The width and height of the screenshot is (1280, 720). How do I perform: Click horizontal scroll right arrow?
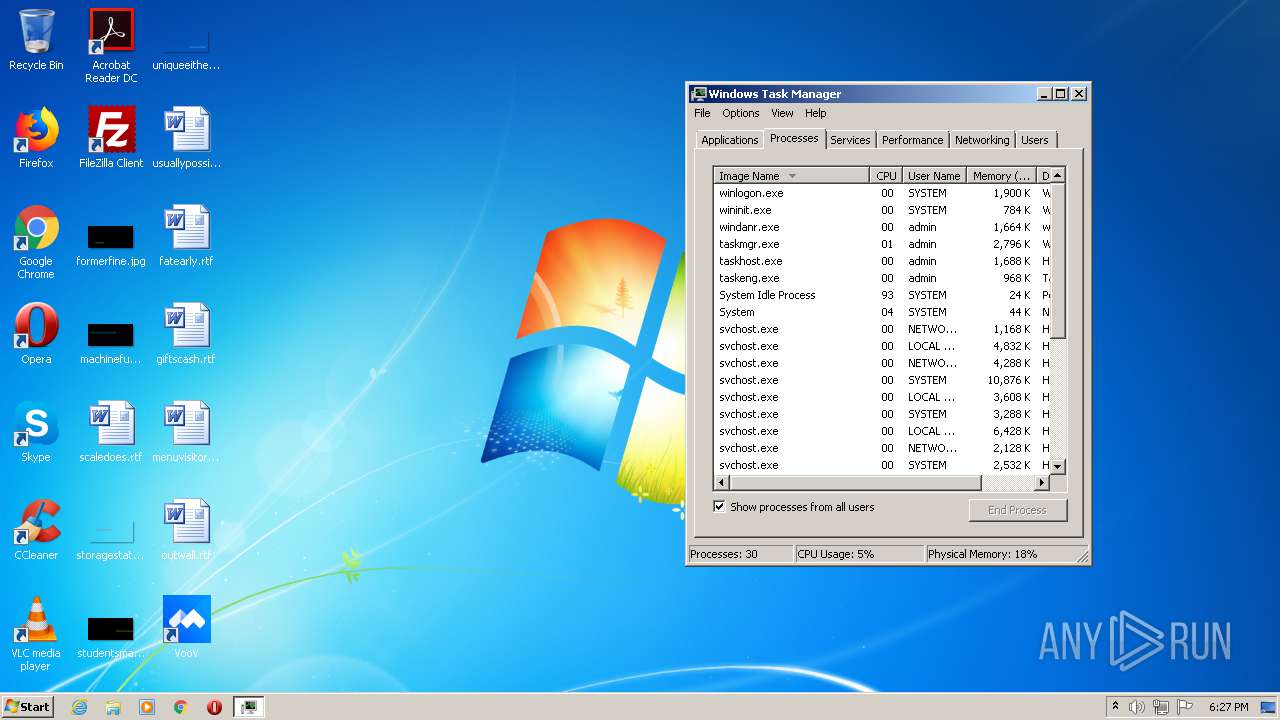pos(1041,483)
